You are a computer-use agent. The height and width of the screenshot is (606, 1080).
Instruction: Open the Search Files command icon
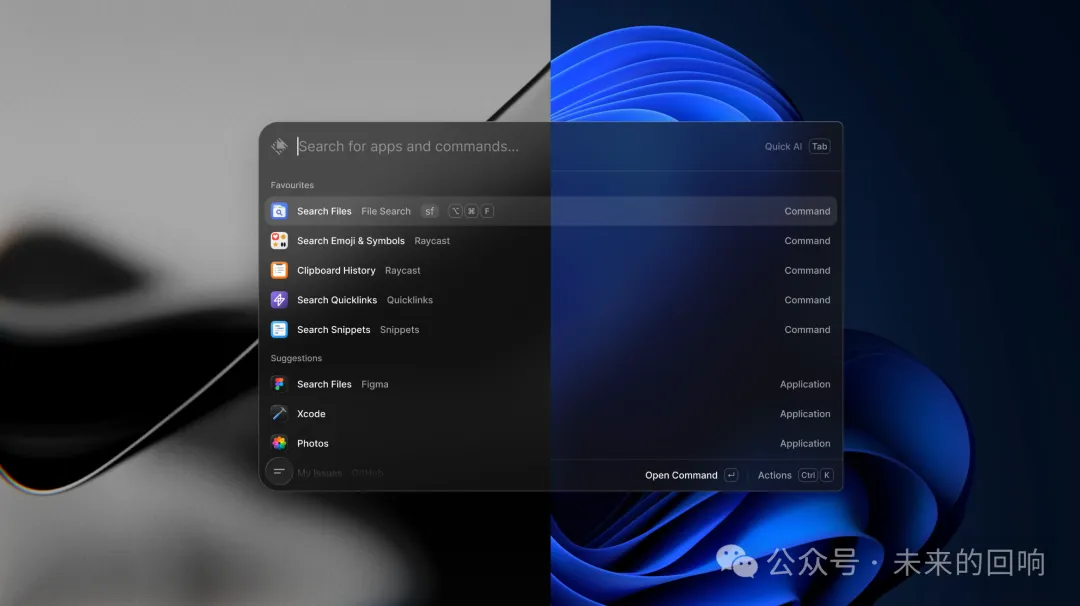pyautogui.click(x=279, y=211)
